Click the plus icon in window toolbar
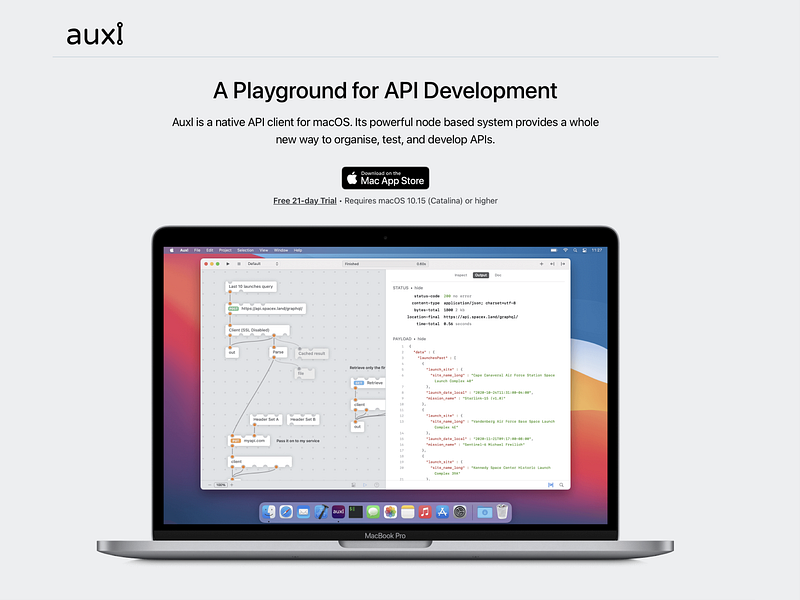Viewport: 800px width, 600px height. (x=541, y=264)
